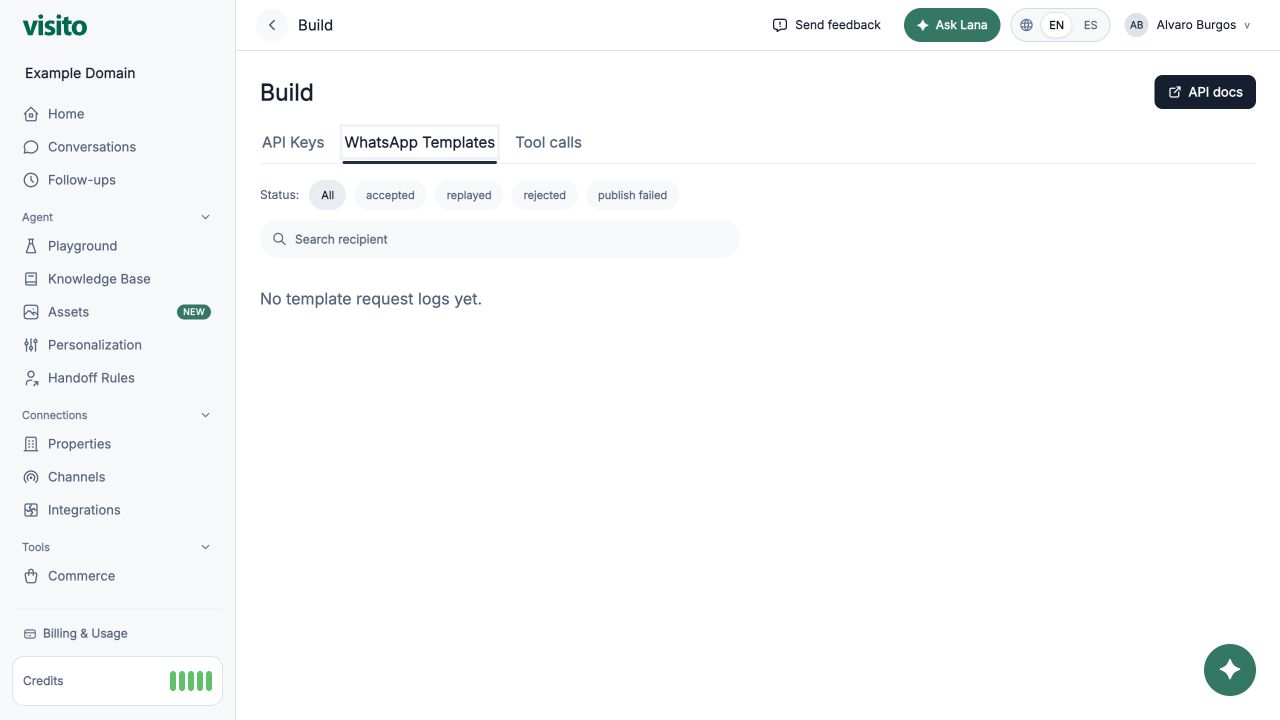Filter by replayed status

pyautogui.click(x=469, y=195)
